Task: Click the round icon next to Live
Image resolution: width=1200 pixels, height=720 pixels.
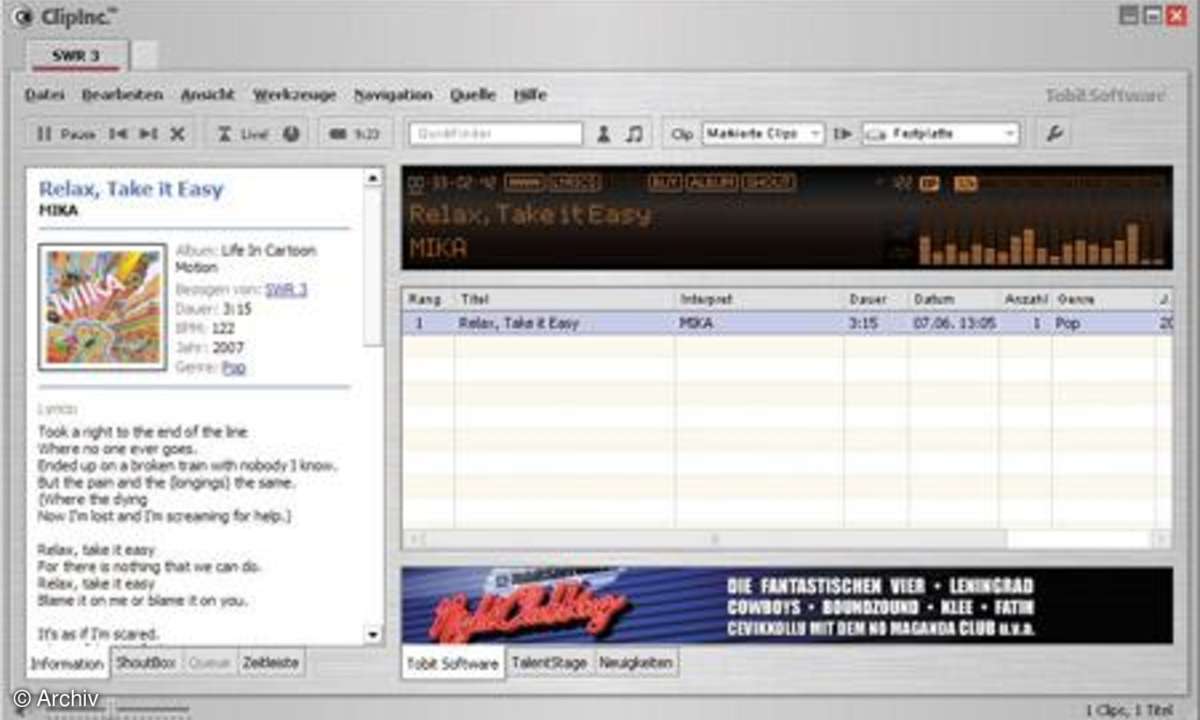Action: [x=291, y=134]
